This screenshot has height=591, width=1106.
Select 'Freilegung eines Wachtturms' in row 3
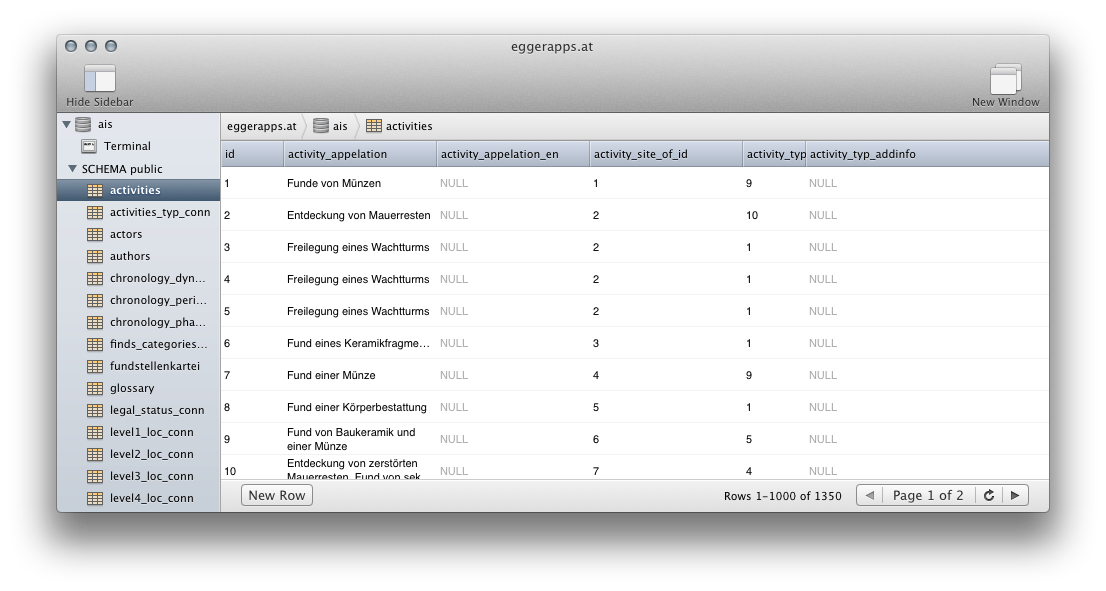point(358,248)
